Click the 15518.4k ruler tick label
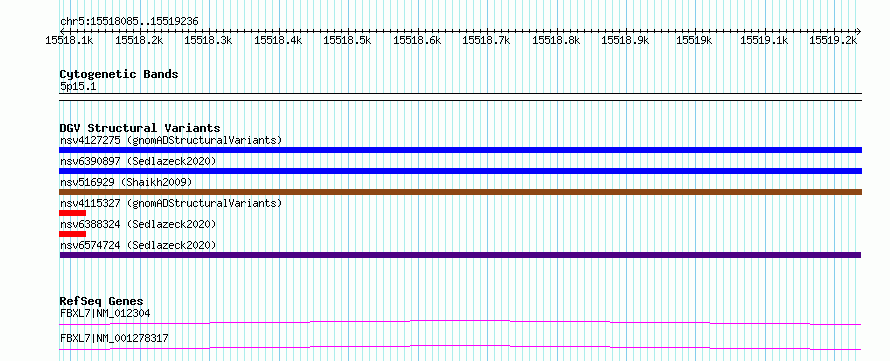 click(278, 40)
